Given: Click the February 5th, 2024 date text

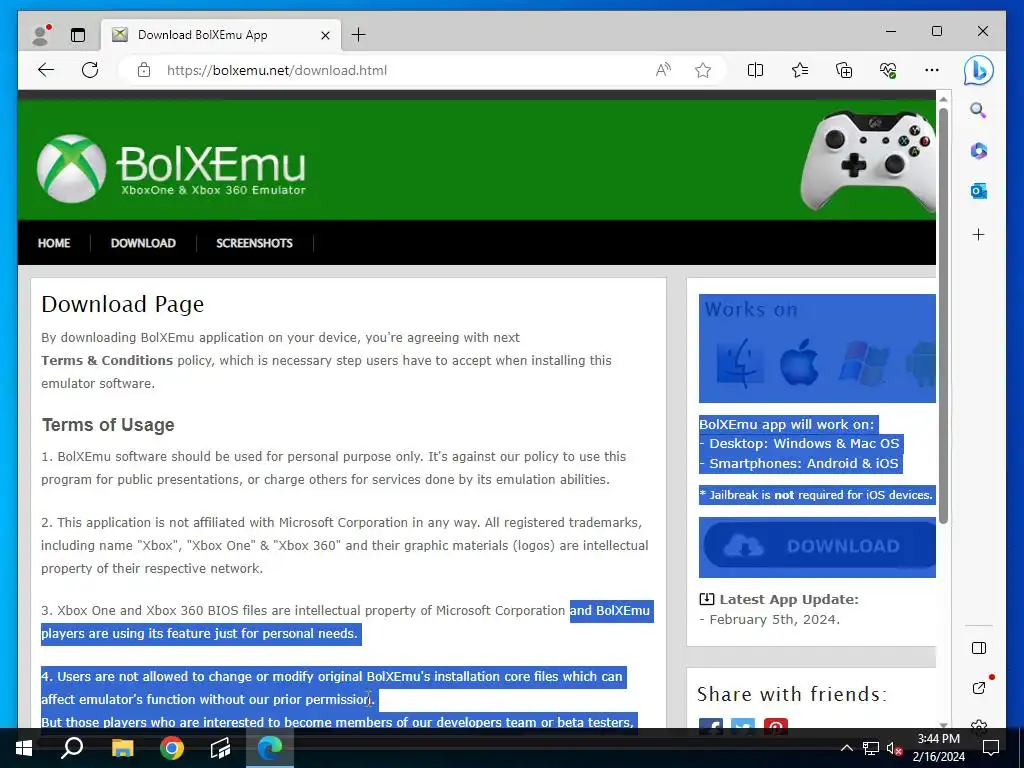Looking at the screenshot, I should point(775,620).
